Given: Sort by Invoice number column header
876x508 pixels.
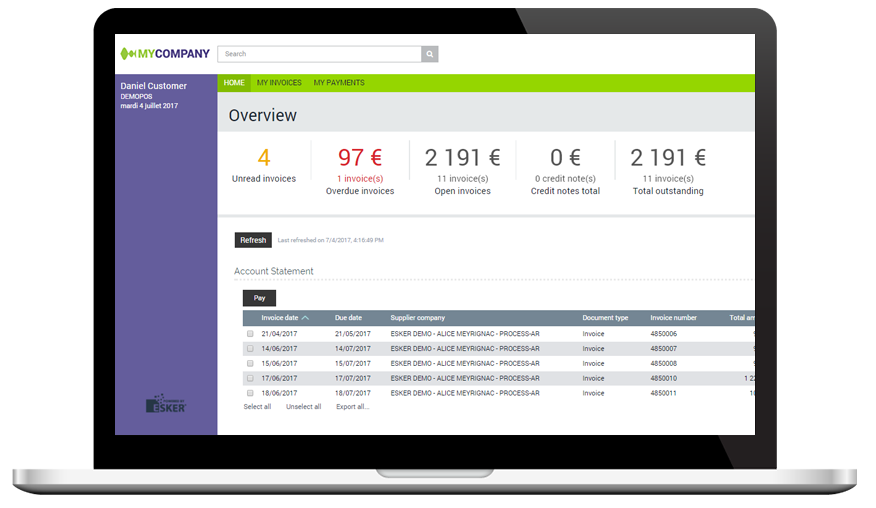Looking at the screenshot, I should pyautogui.click(x=673, y=318).
